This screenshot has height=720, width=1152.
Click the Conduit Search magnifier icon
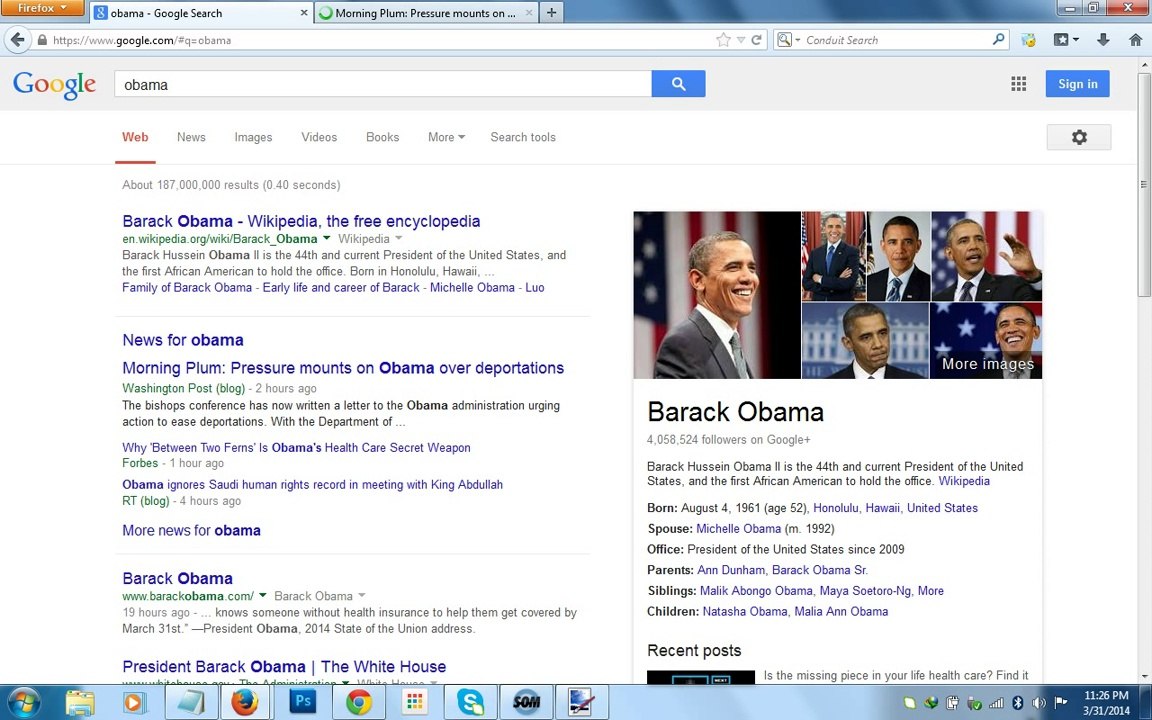(x=998, y=40)
